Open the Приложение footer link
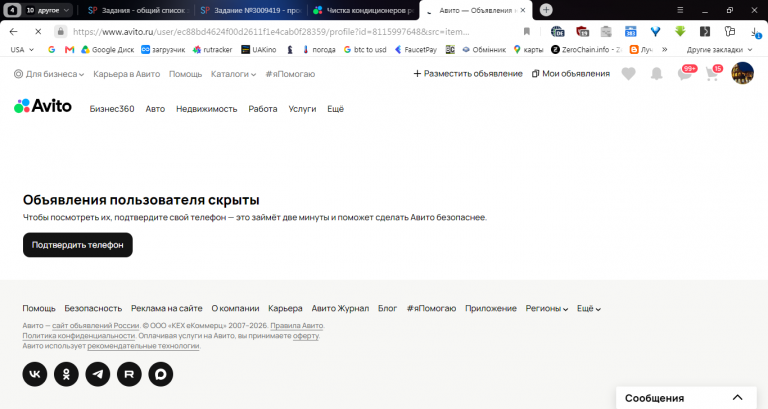 pyautogui.click(x=491, y=308)
